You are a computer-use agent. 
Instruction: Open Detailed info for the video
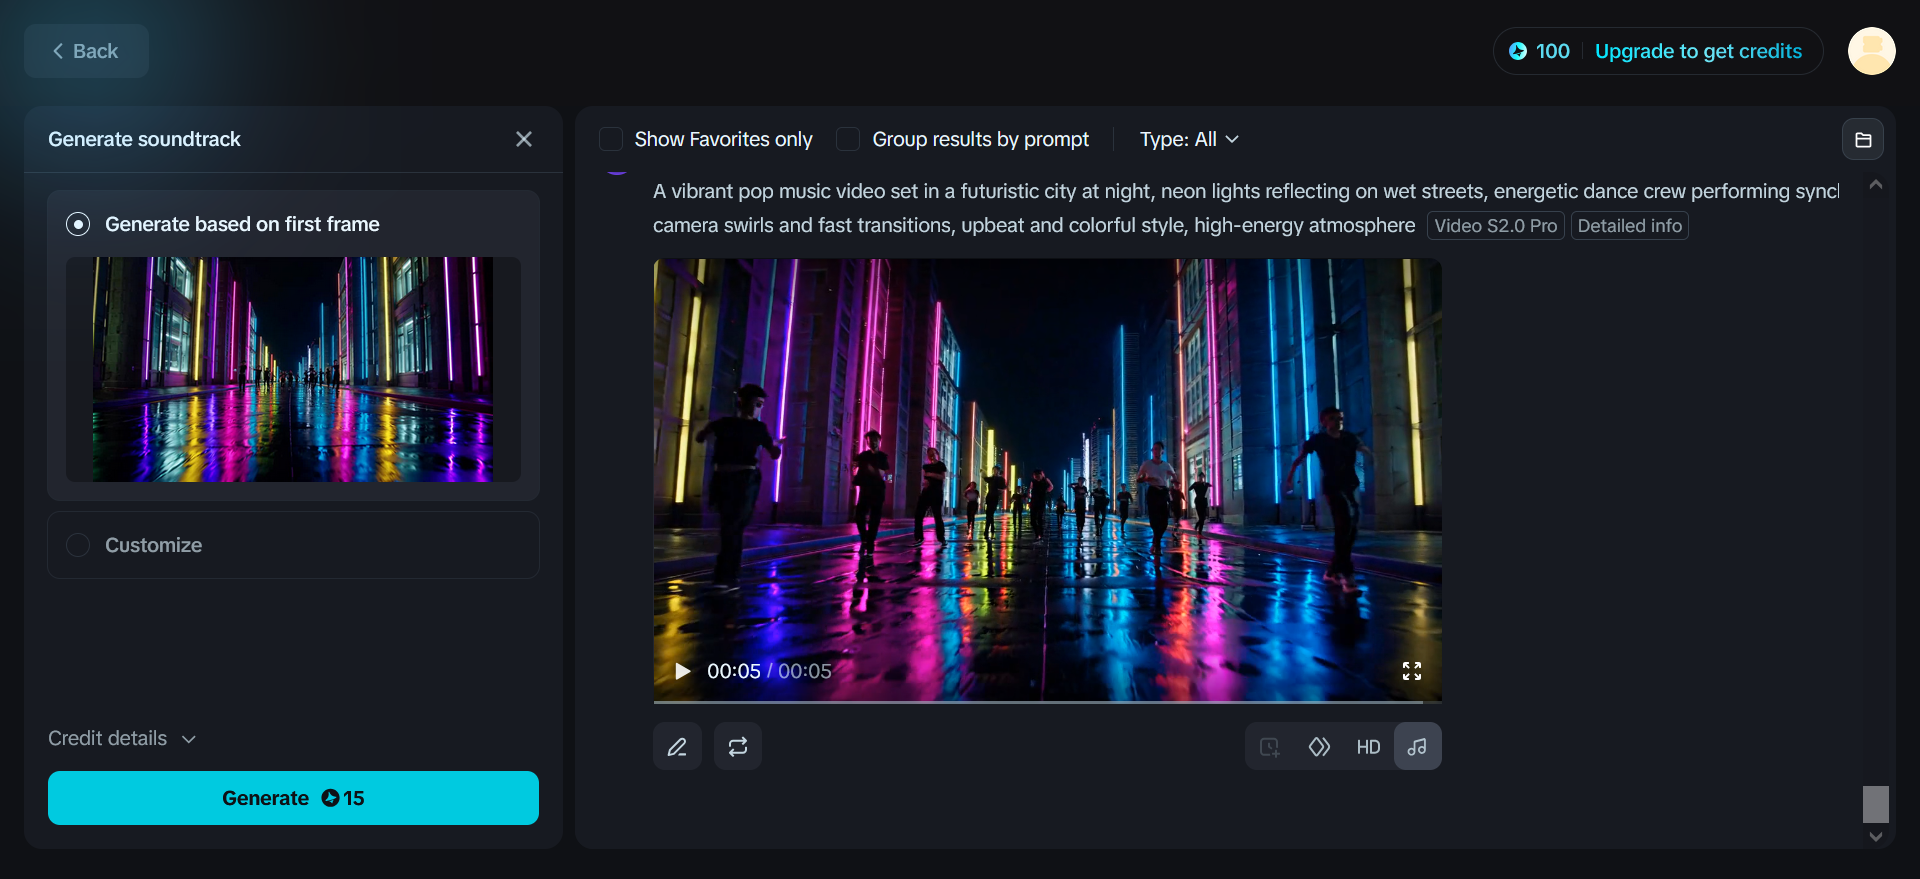(x=1629, y=226)
